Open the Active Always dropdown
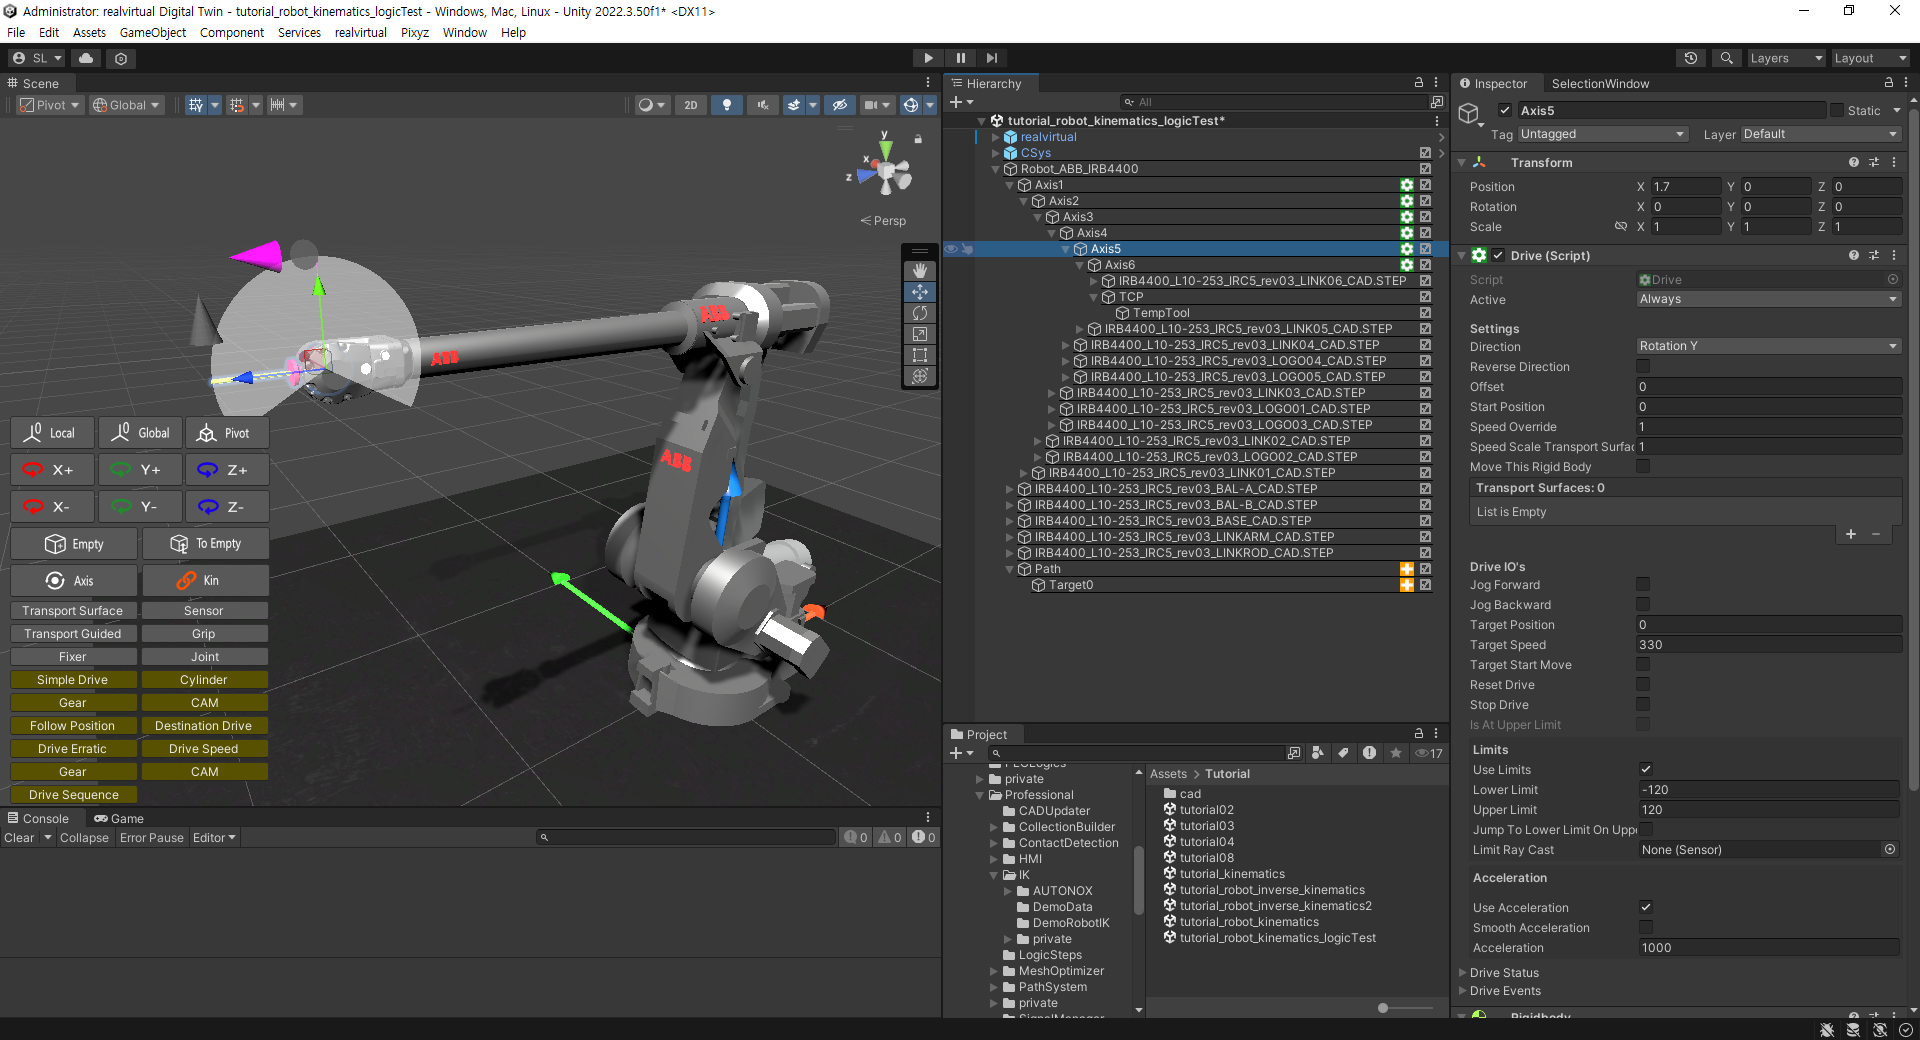This screenshot has height=1040, width=1920. tap(1768, 299)
